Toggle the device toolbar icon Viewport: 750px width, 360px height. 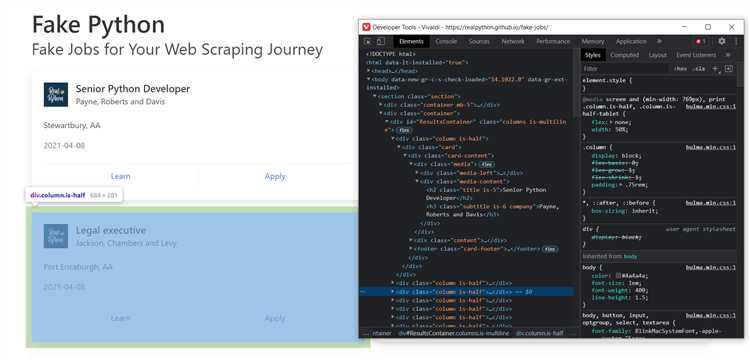(x=380, y=42)
